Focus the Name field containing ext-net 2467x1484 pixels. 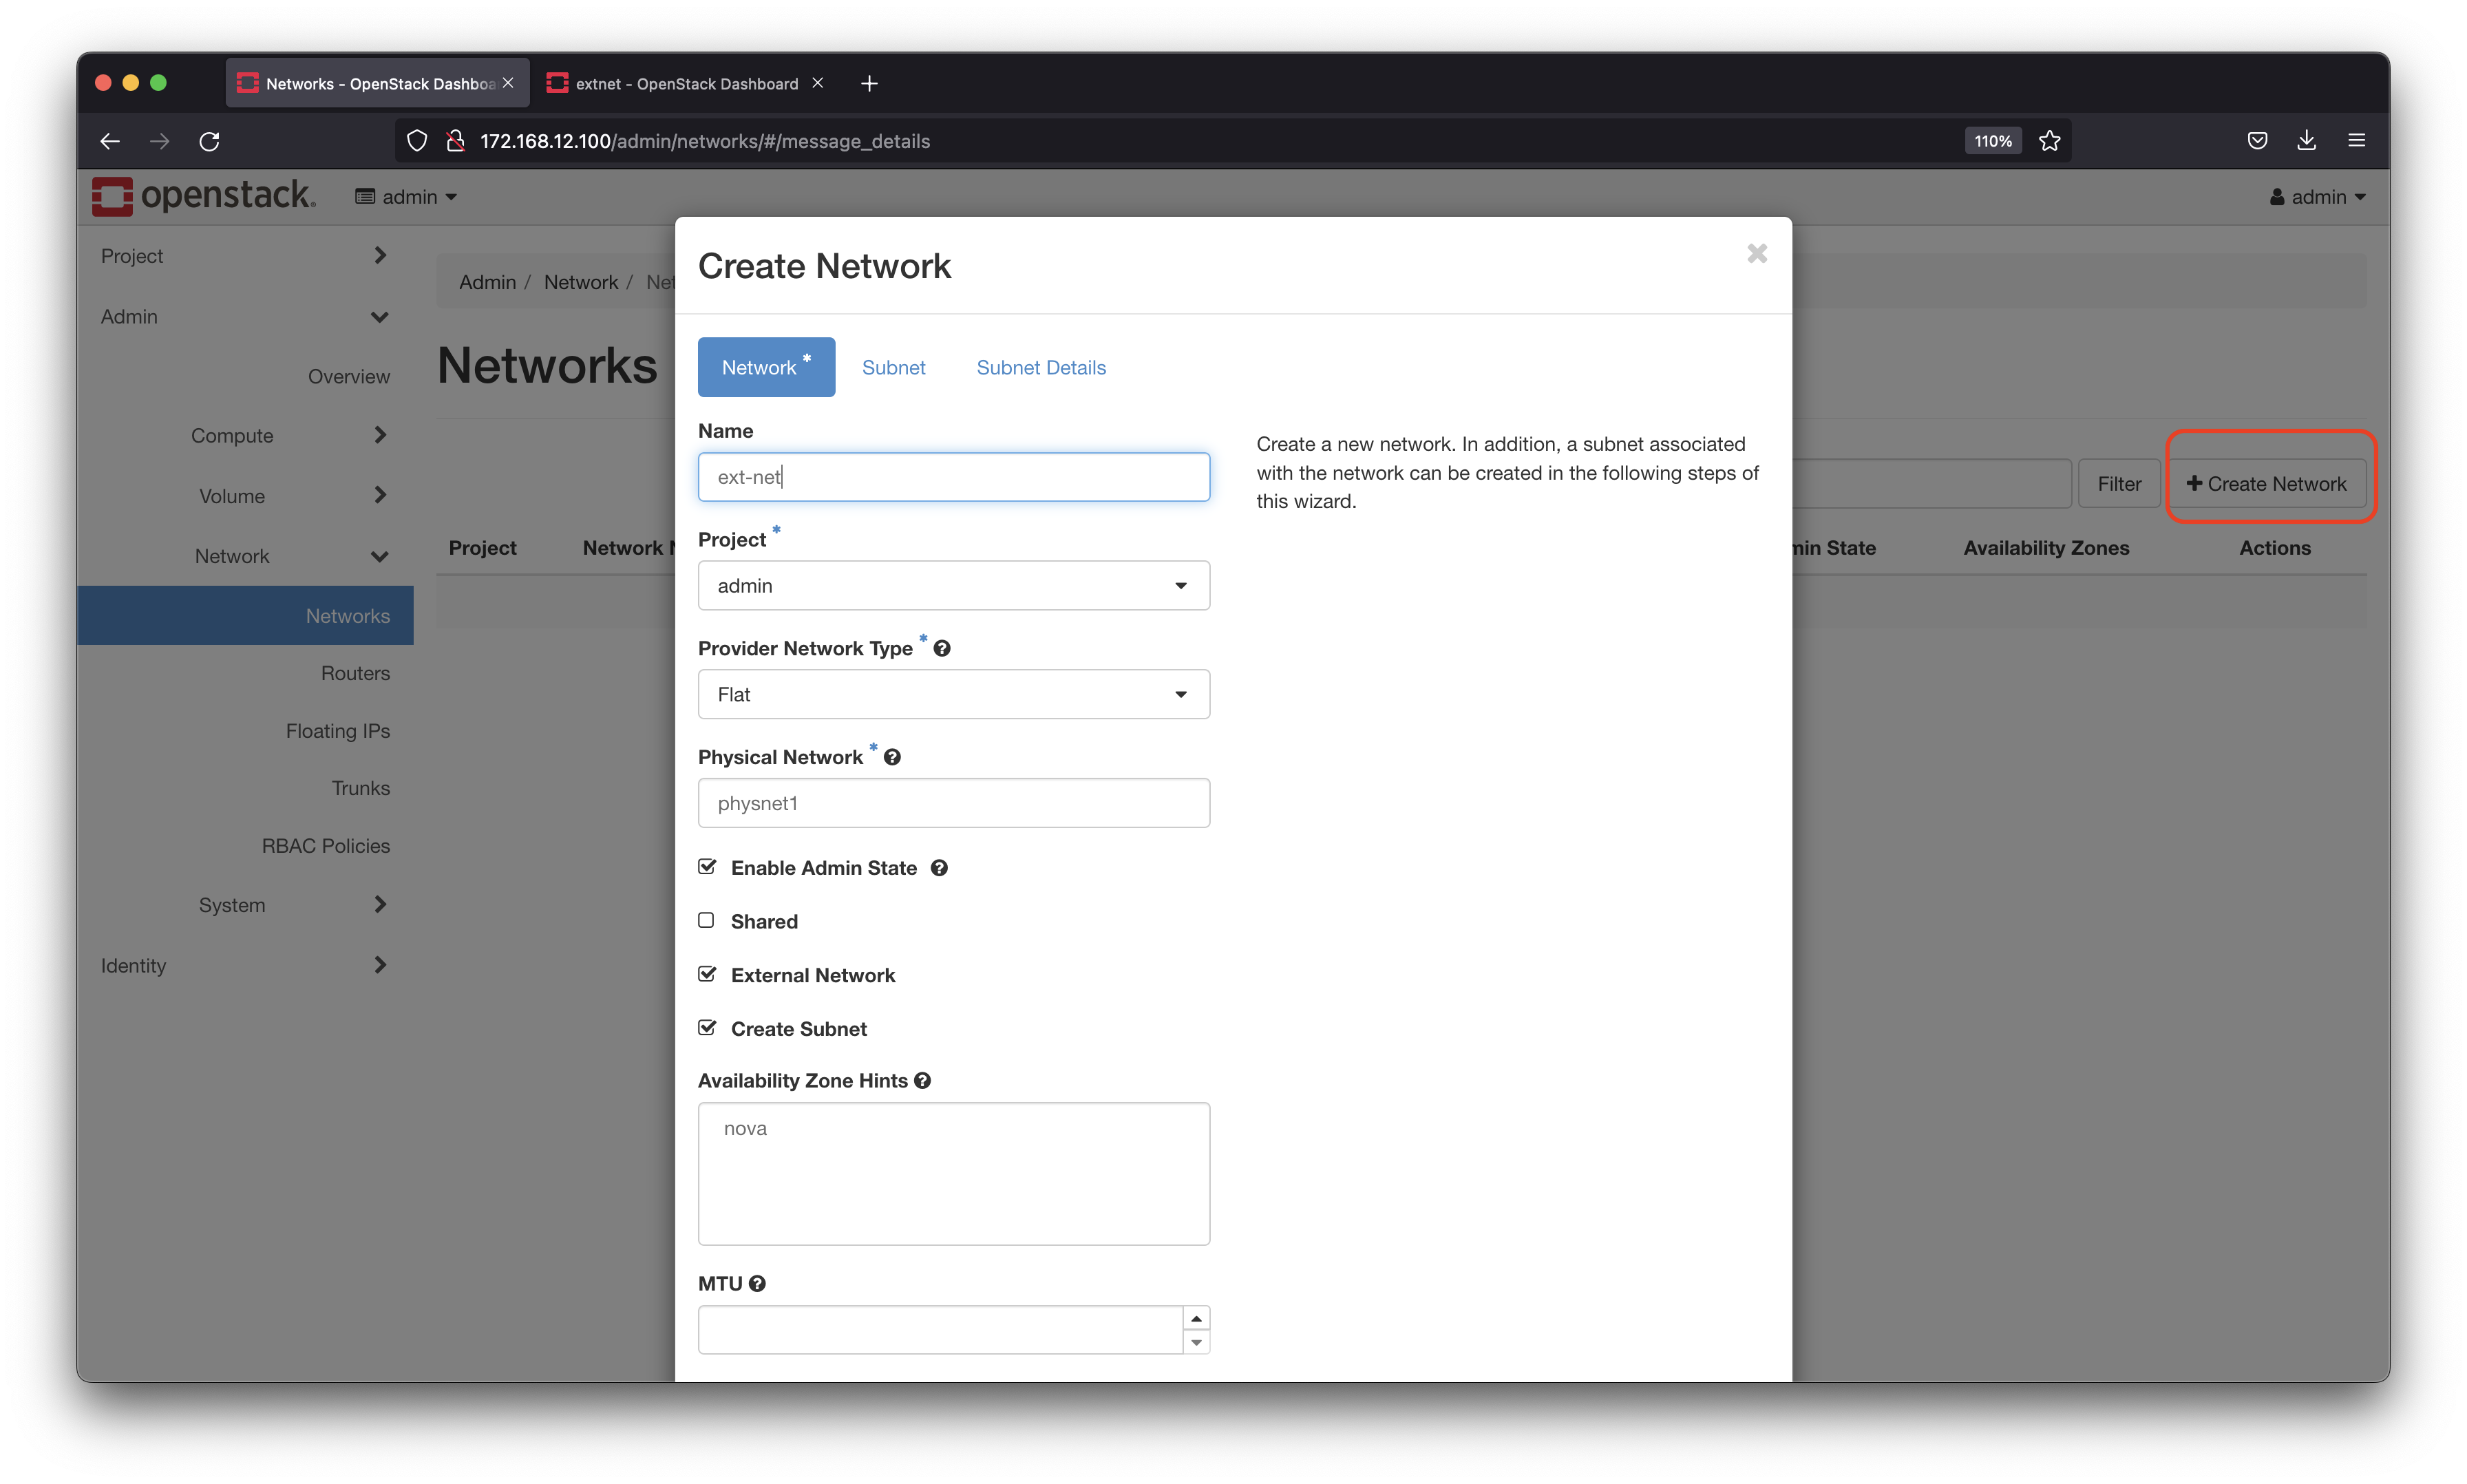point(953,477)
